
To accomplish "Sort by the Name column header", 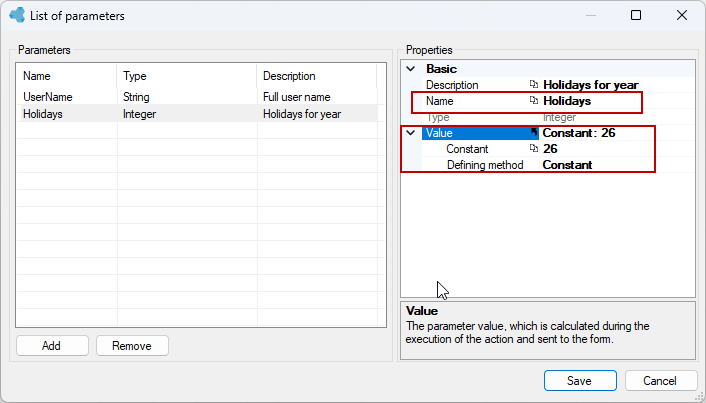I will (x=66, y=76).
